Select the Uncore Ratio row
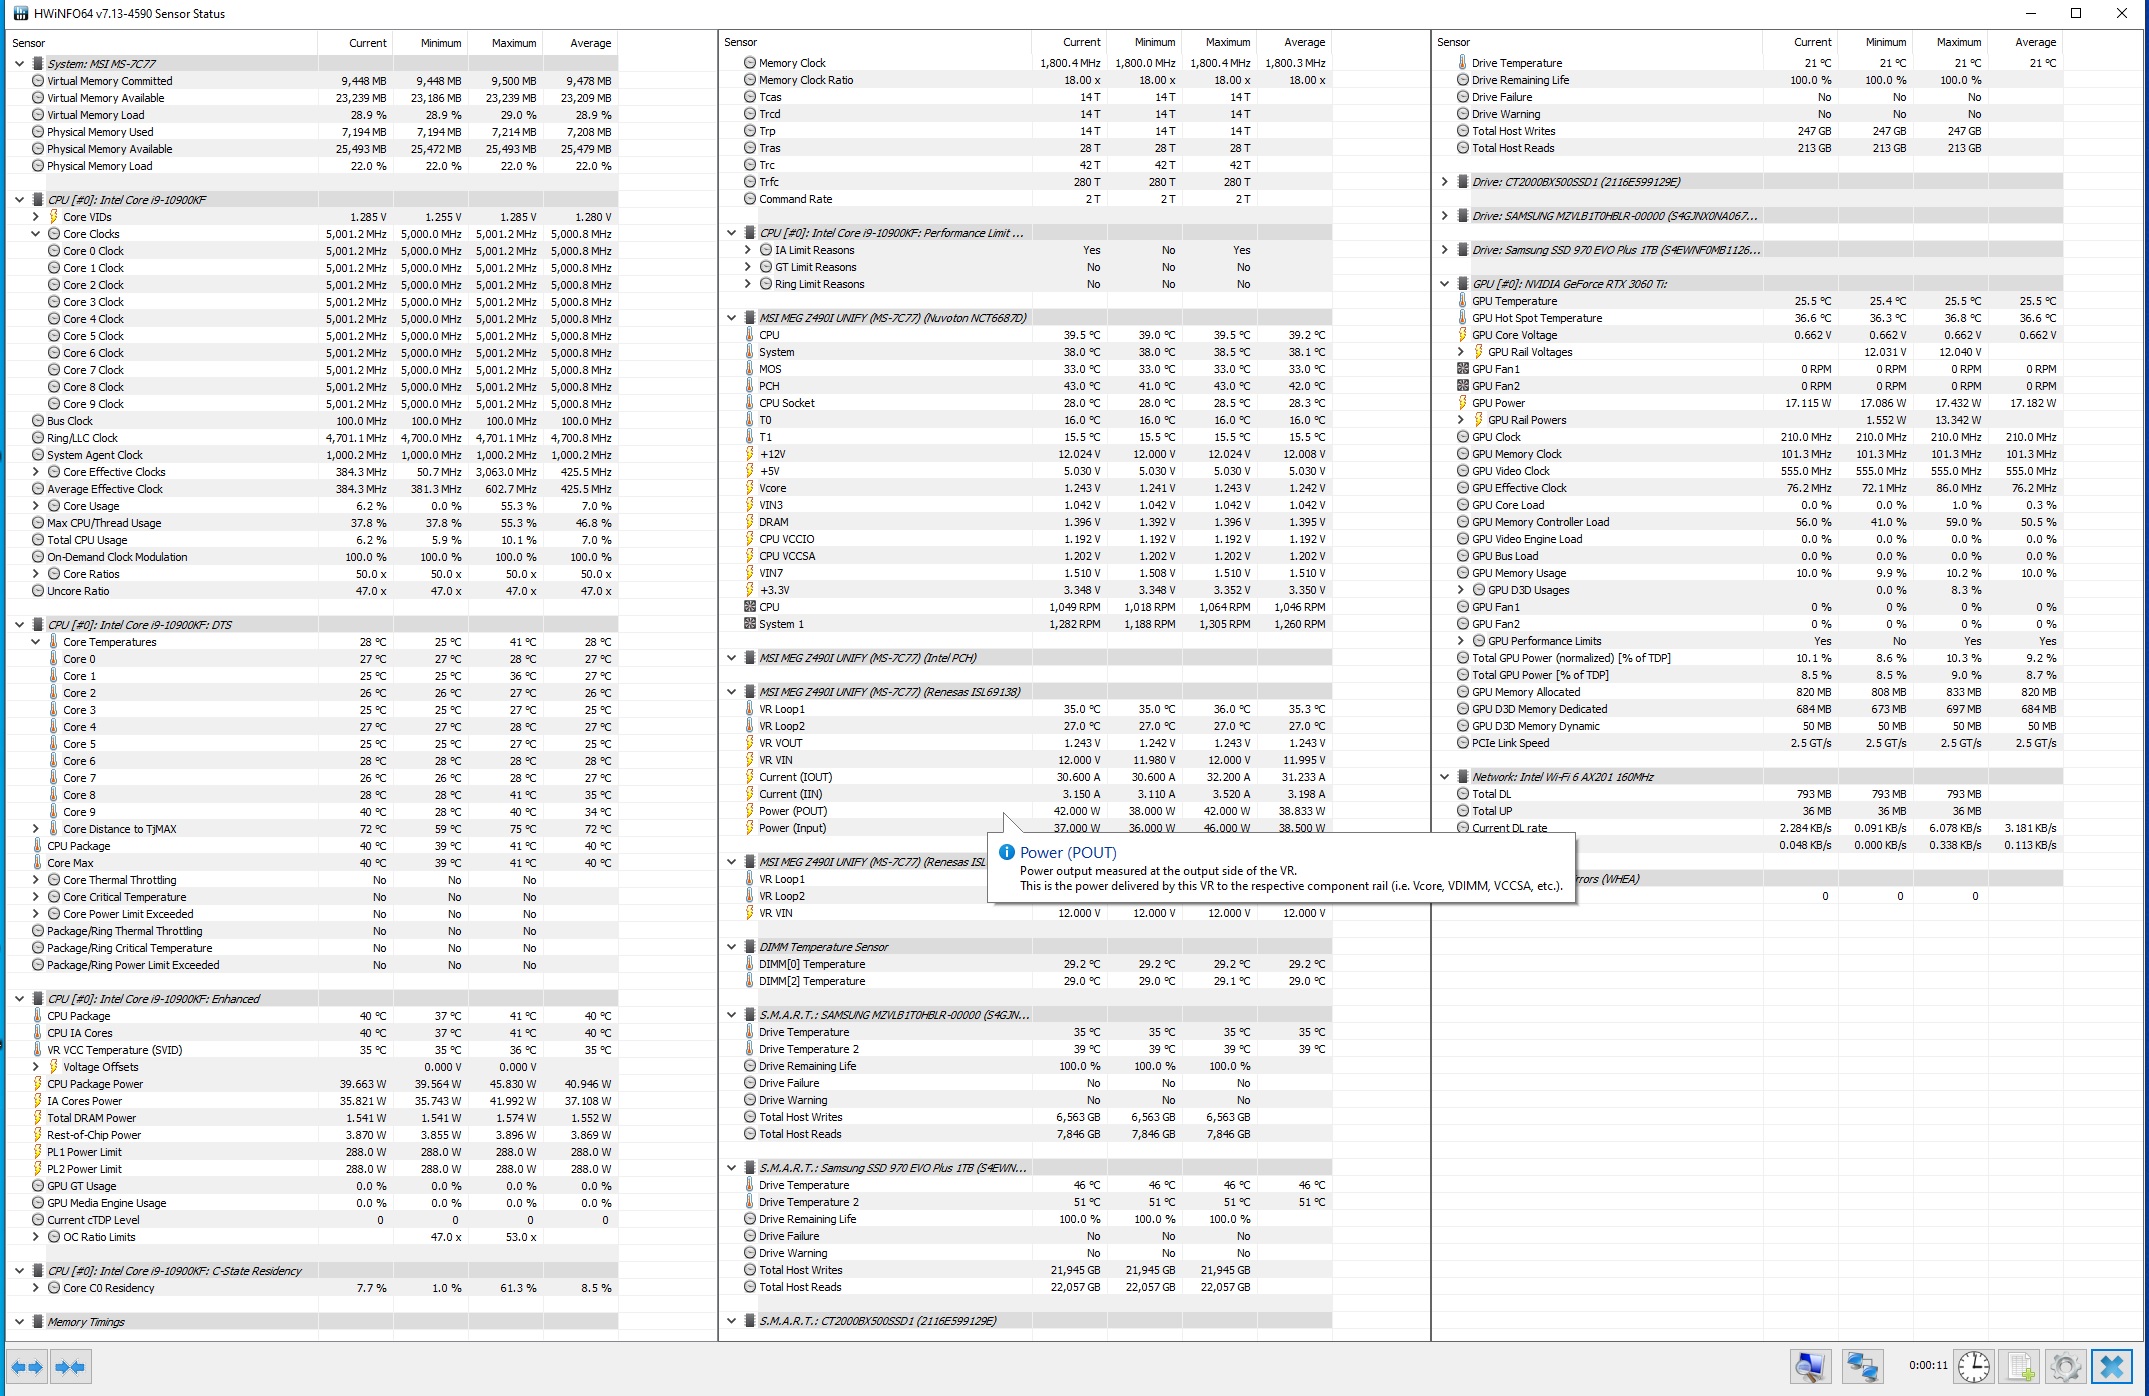 [312, 591]
